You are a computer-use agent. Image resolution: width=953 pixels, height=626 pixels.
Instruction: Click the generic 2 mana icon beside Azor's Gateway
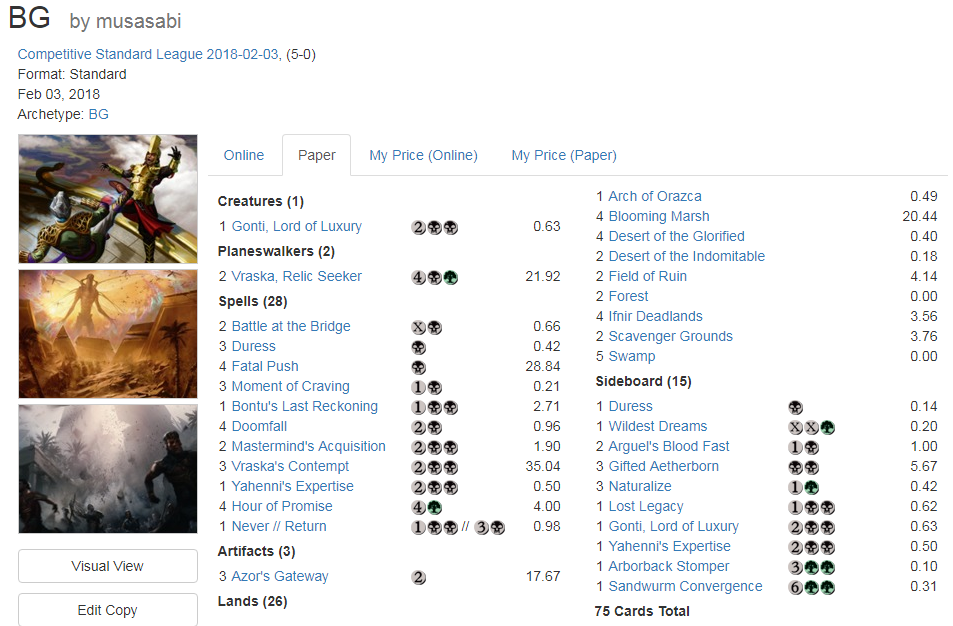pos(419,577)
